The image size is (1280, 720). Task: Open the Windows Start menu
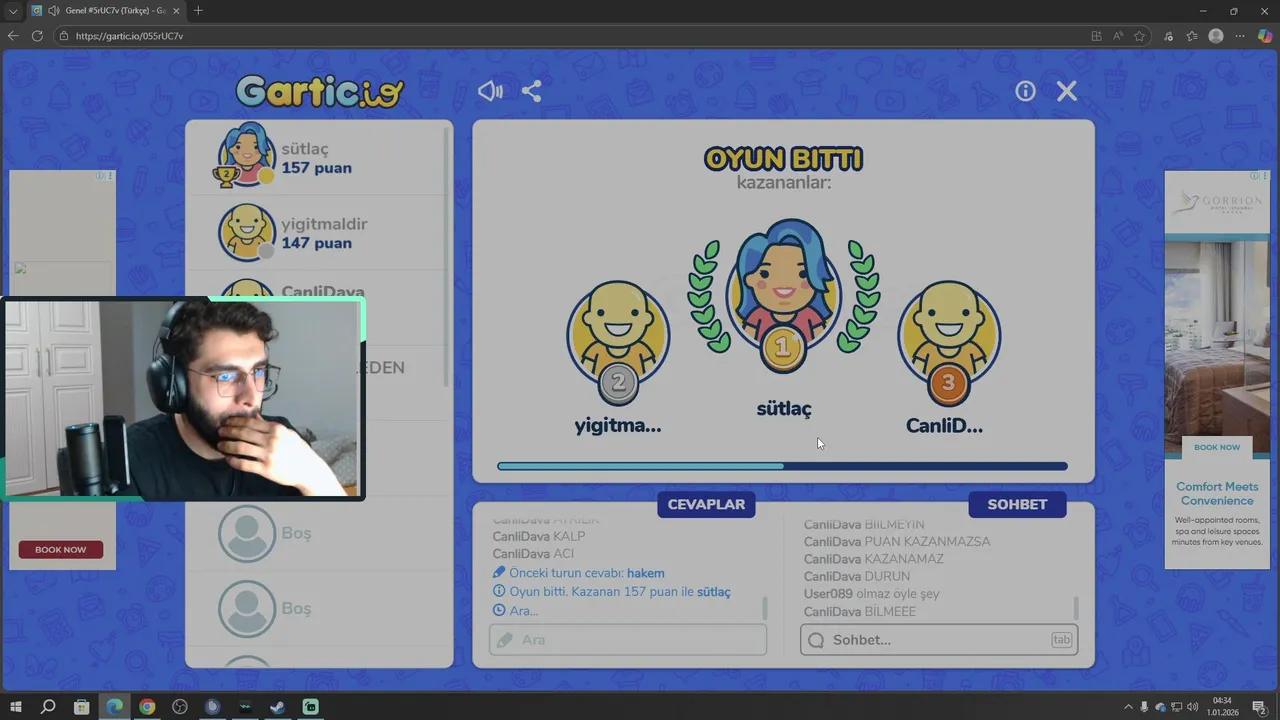[15, 707]
